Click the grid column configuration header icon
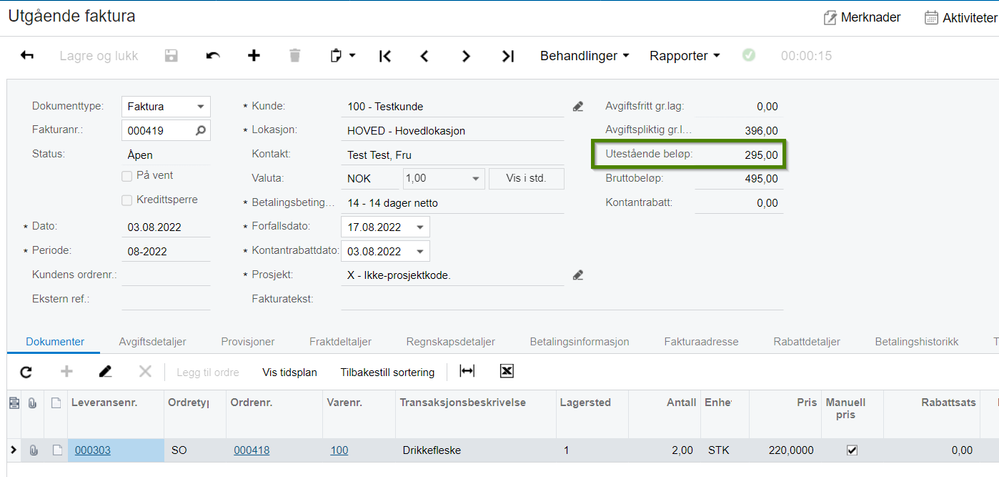The image size is (999, 477). point(14,402)
